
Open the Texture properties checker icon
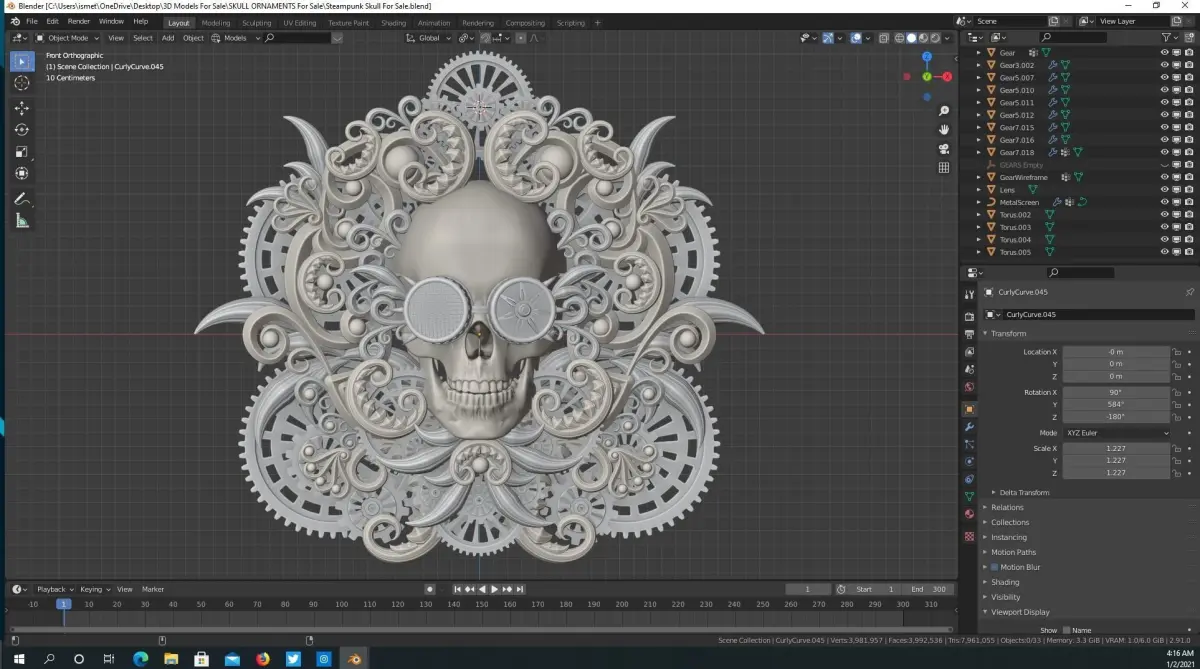tap(969, 536)
